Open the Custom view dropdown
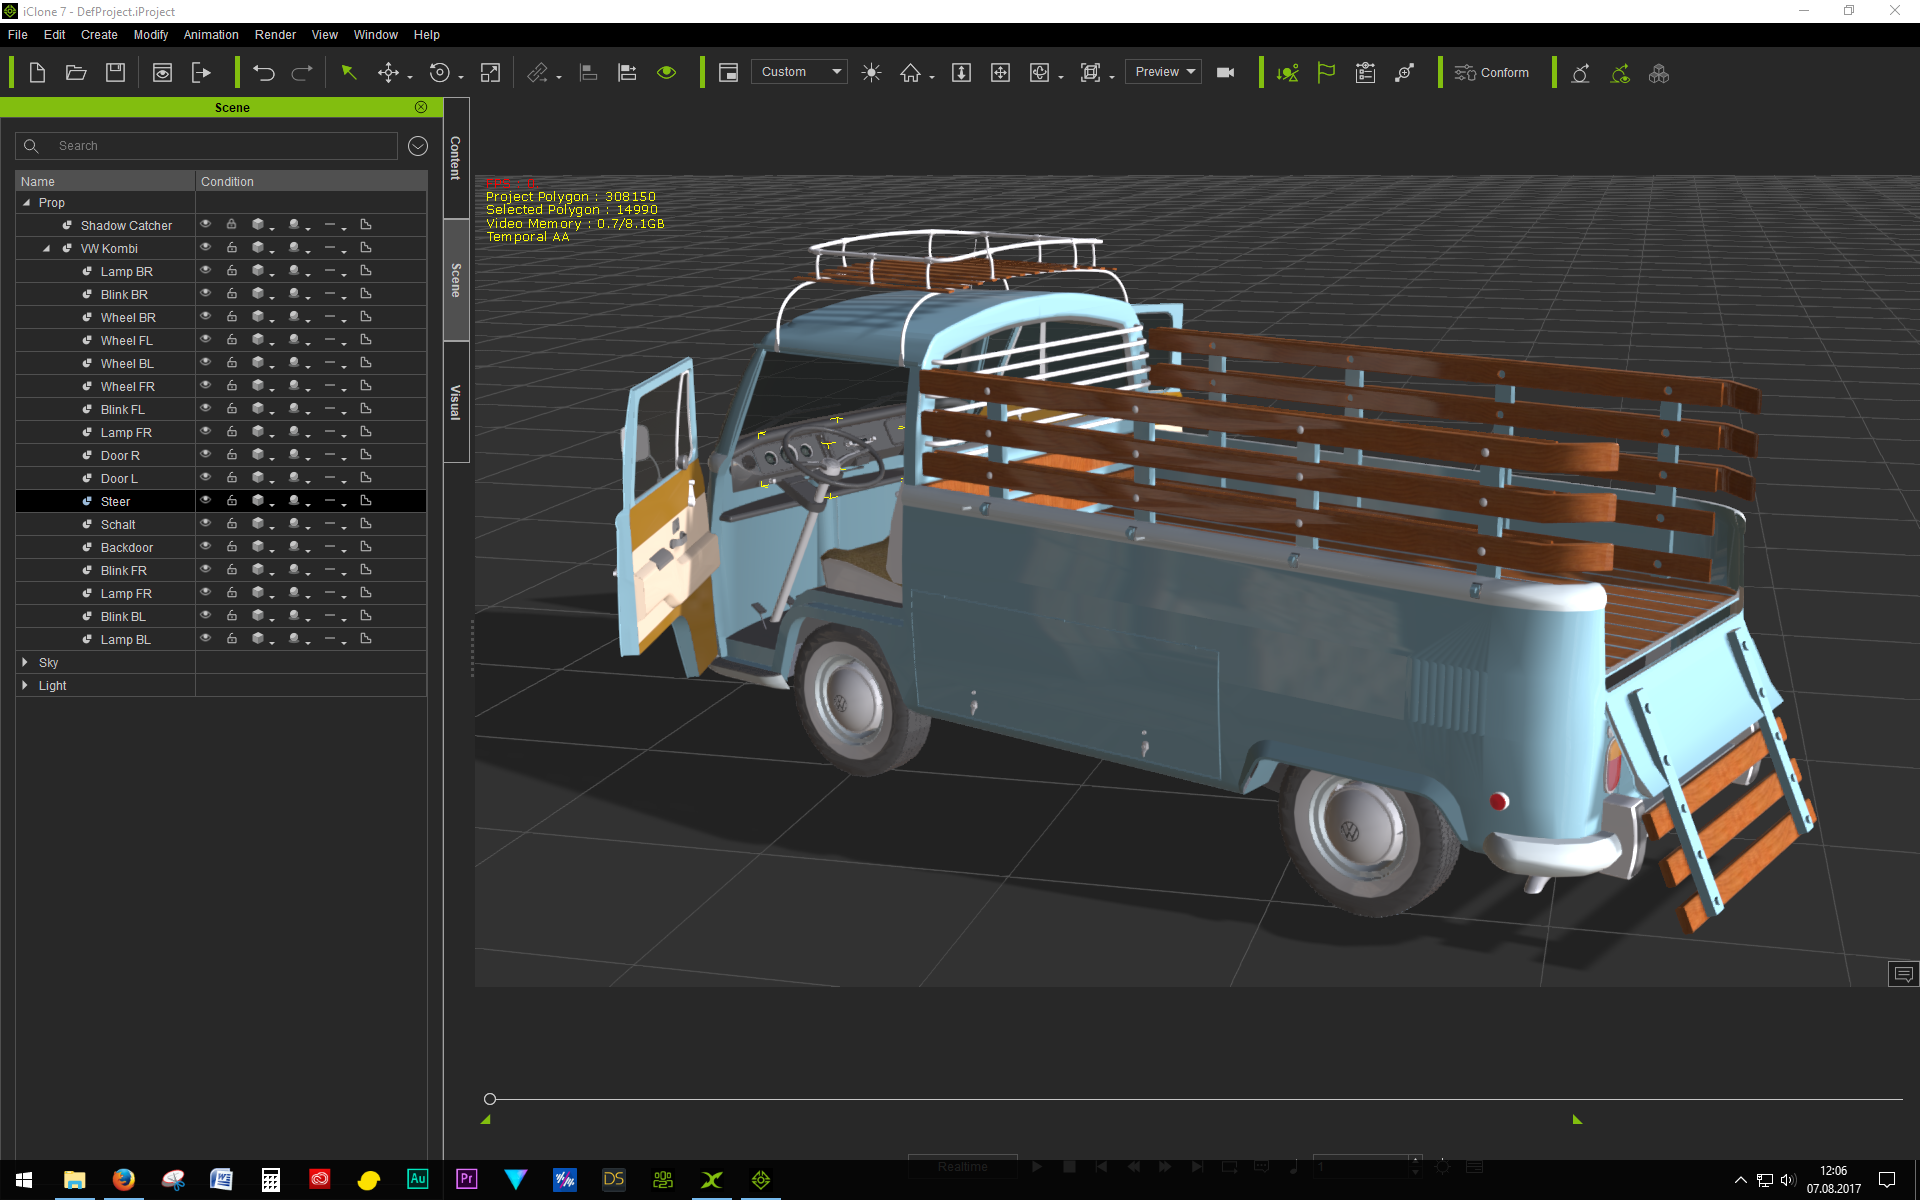The image size is (1920, 1200). [x=799, y=72]
